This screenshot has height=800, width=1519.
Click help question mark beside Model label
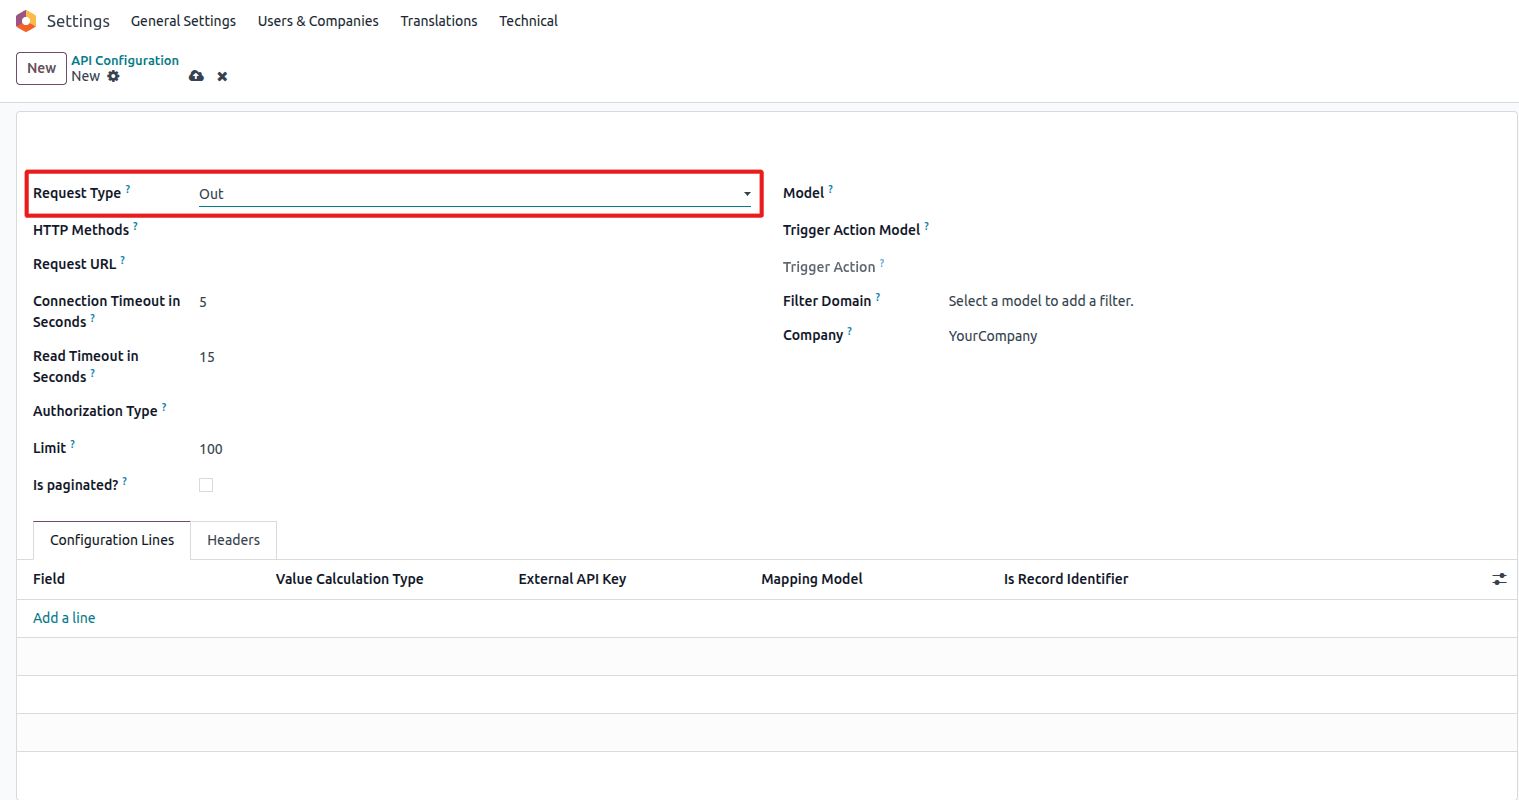[831, 189]
